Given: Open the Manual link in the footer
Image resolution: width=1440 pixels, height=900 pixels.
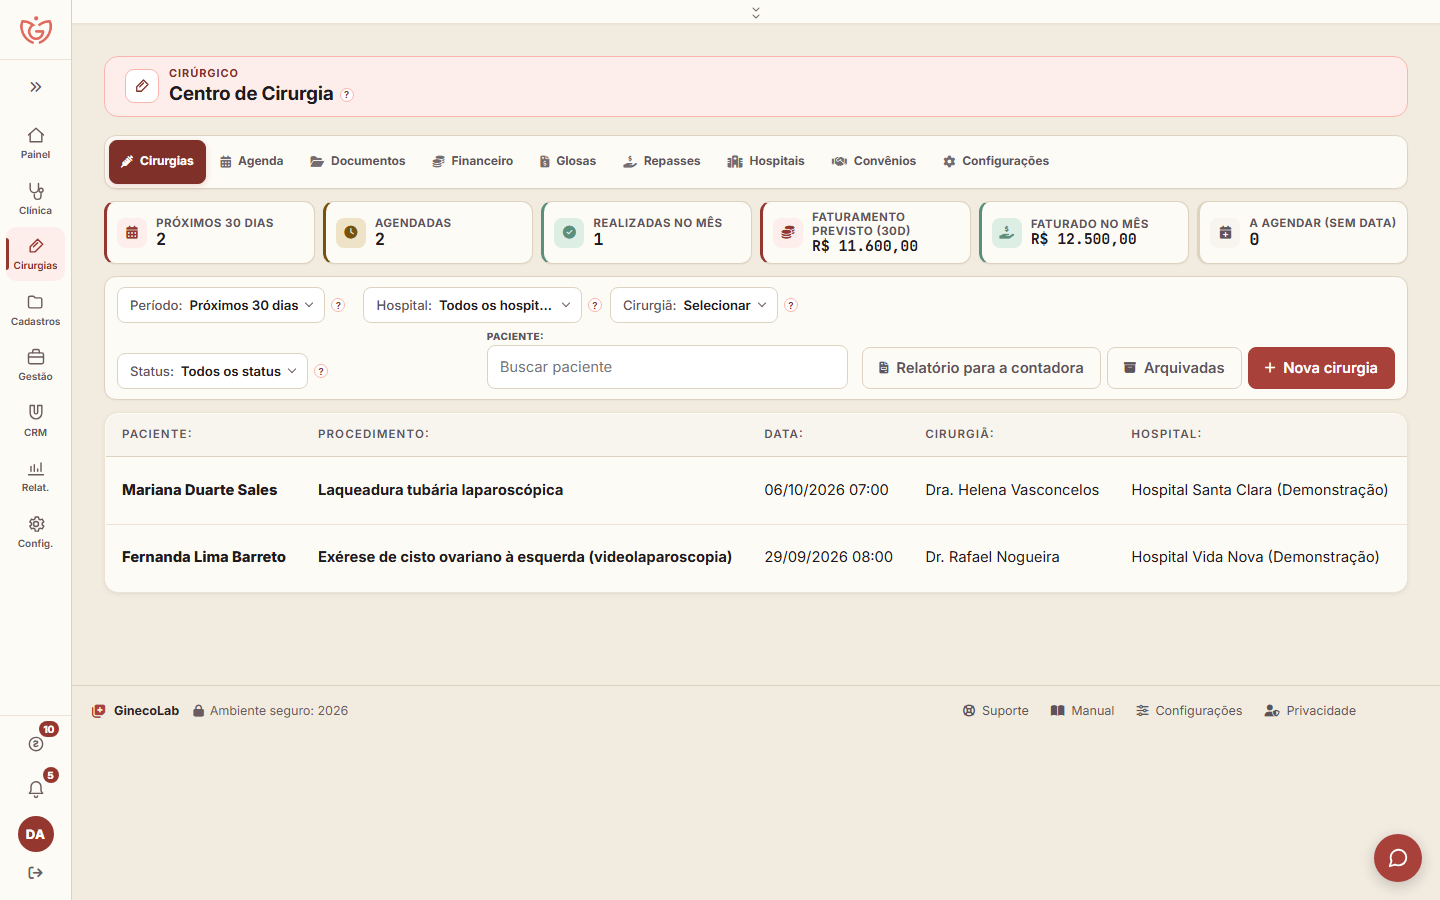Looking at the screenshot, I should 1082,711.
